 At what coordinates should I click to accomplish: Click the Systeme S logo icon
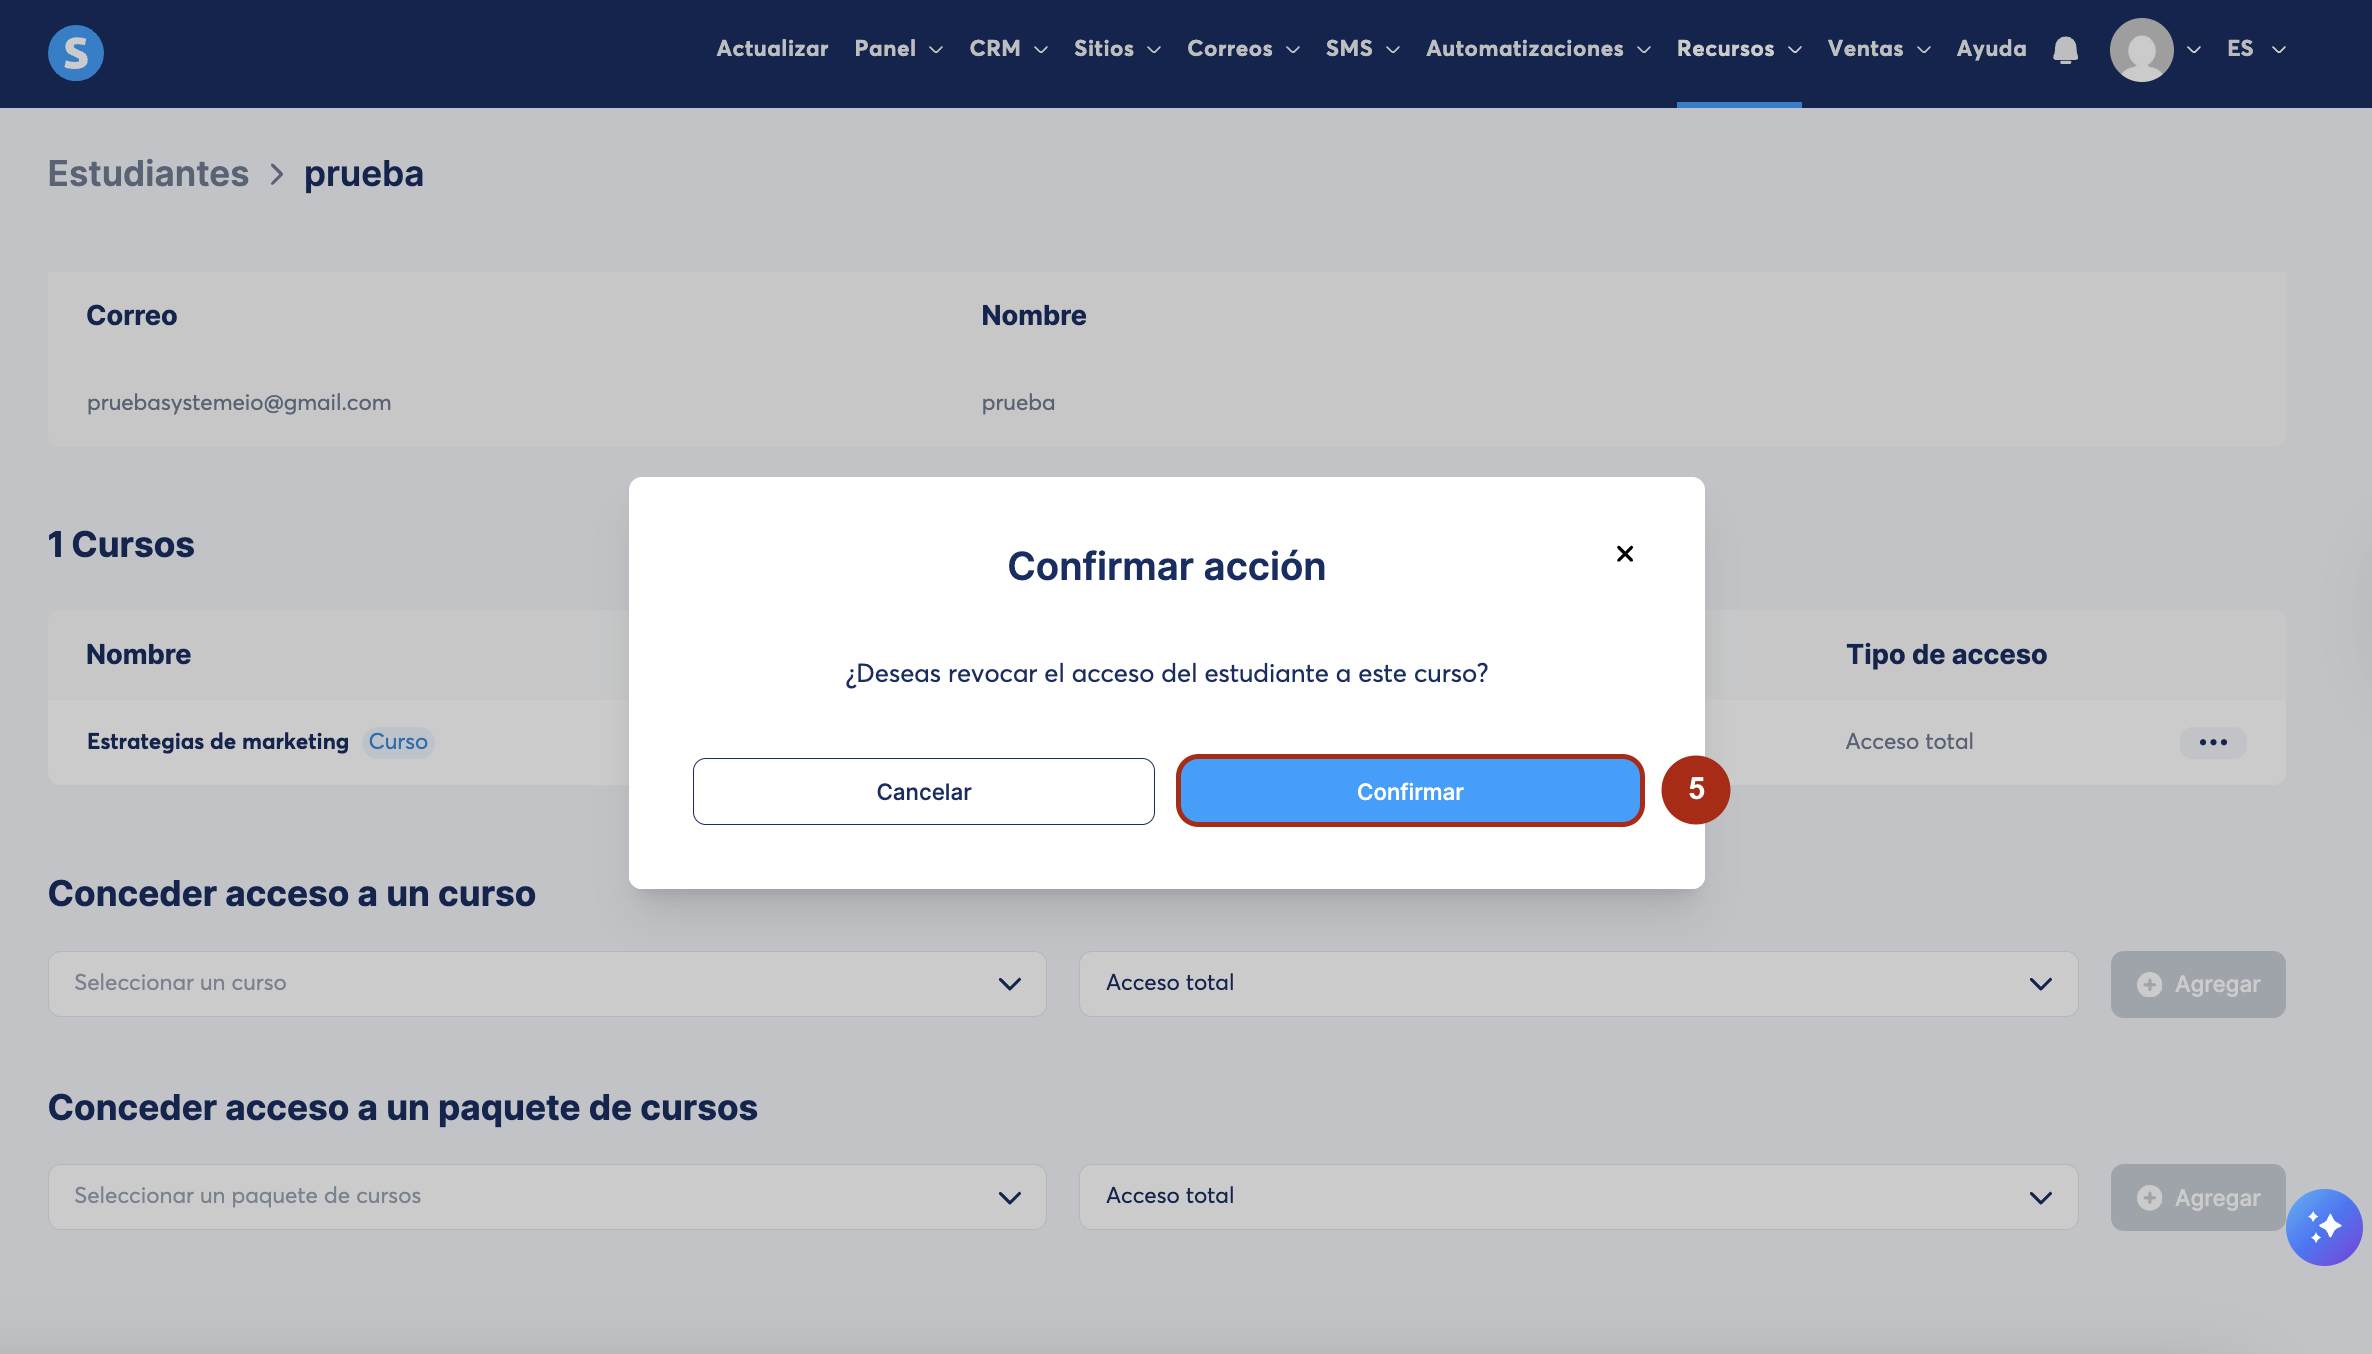pyautogui.click(x=76, y=52)
